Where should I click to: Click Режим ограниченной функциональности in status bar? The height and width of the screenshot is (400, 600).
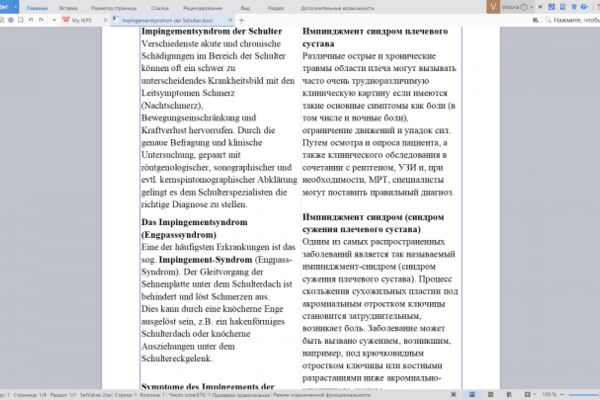tap(321, 395)
